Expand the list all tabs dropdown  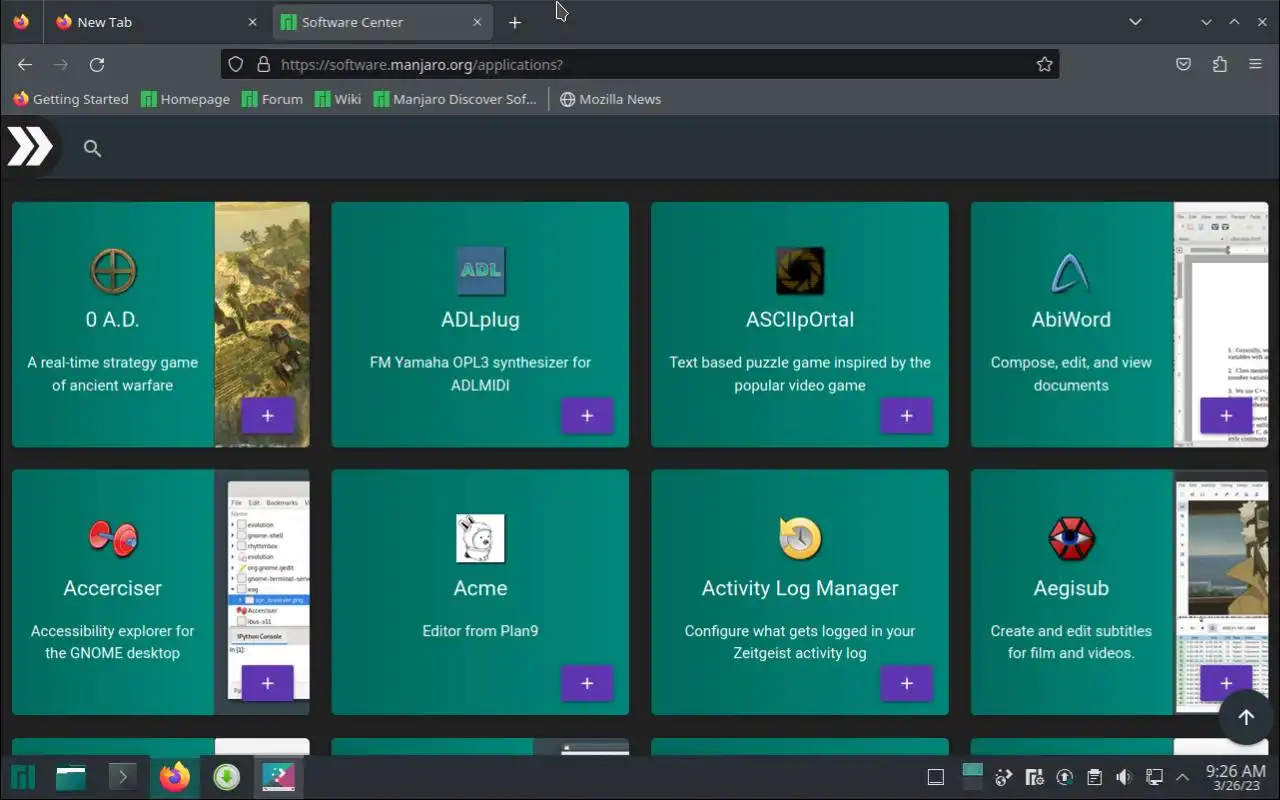[1135, 22]
